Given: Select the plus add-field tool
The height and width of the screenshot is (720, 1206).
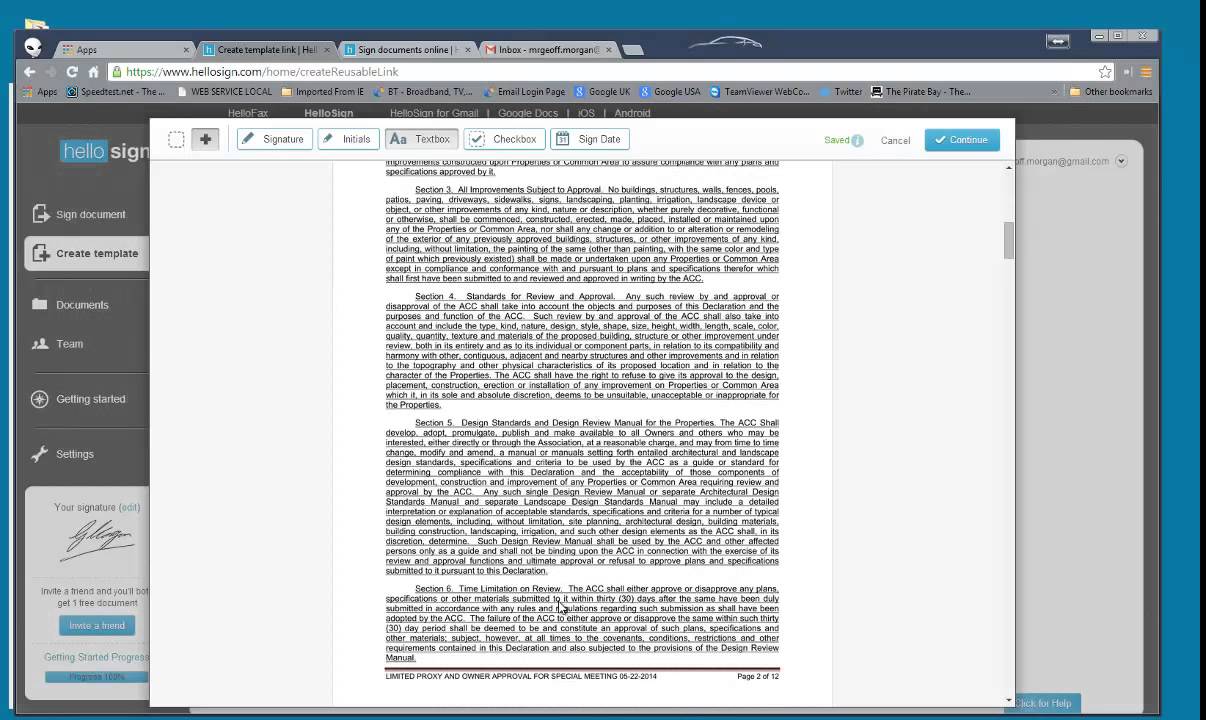Looking at the screenshot, I should [x=205, y=140].
